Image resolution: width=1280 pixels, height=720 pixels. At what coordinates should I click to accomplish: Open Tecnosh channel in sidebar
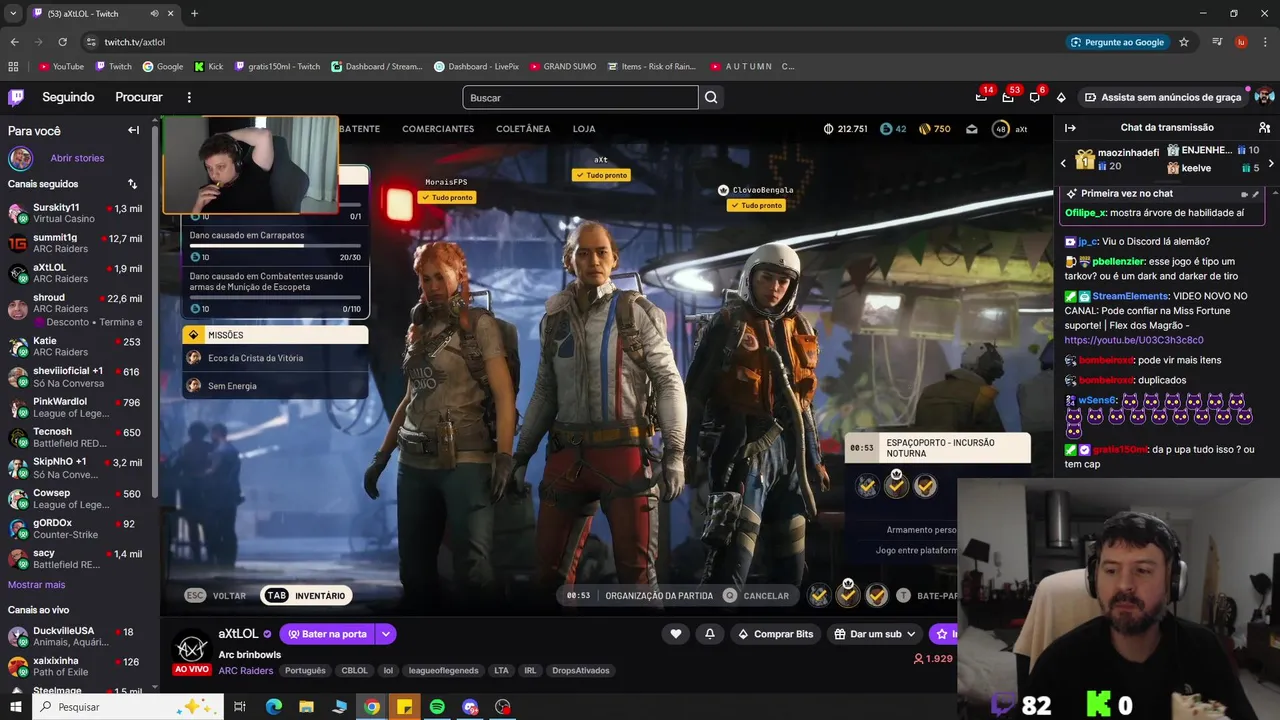[x=77, y=437]
